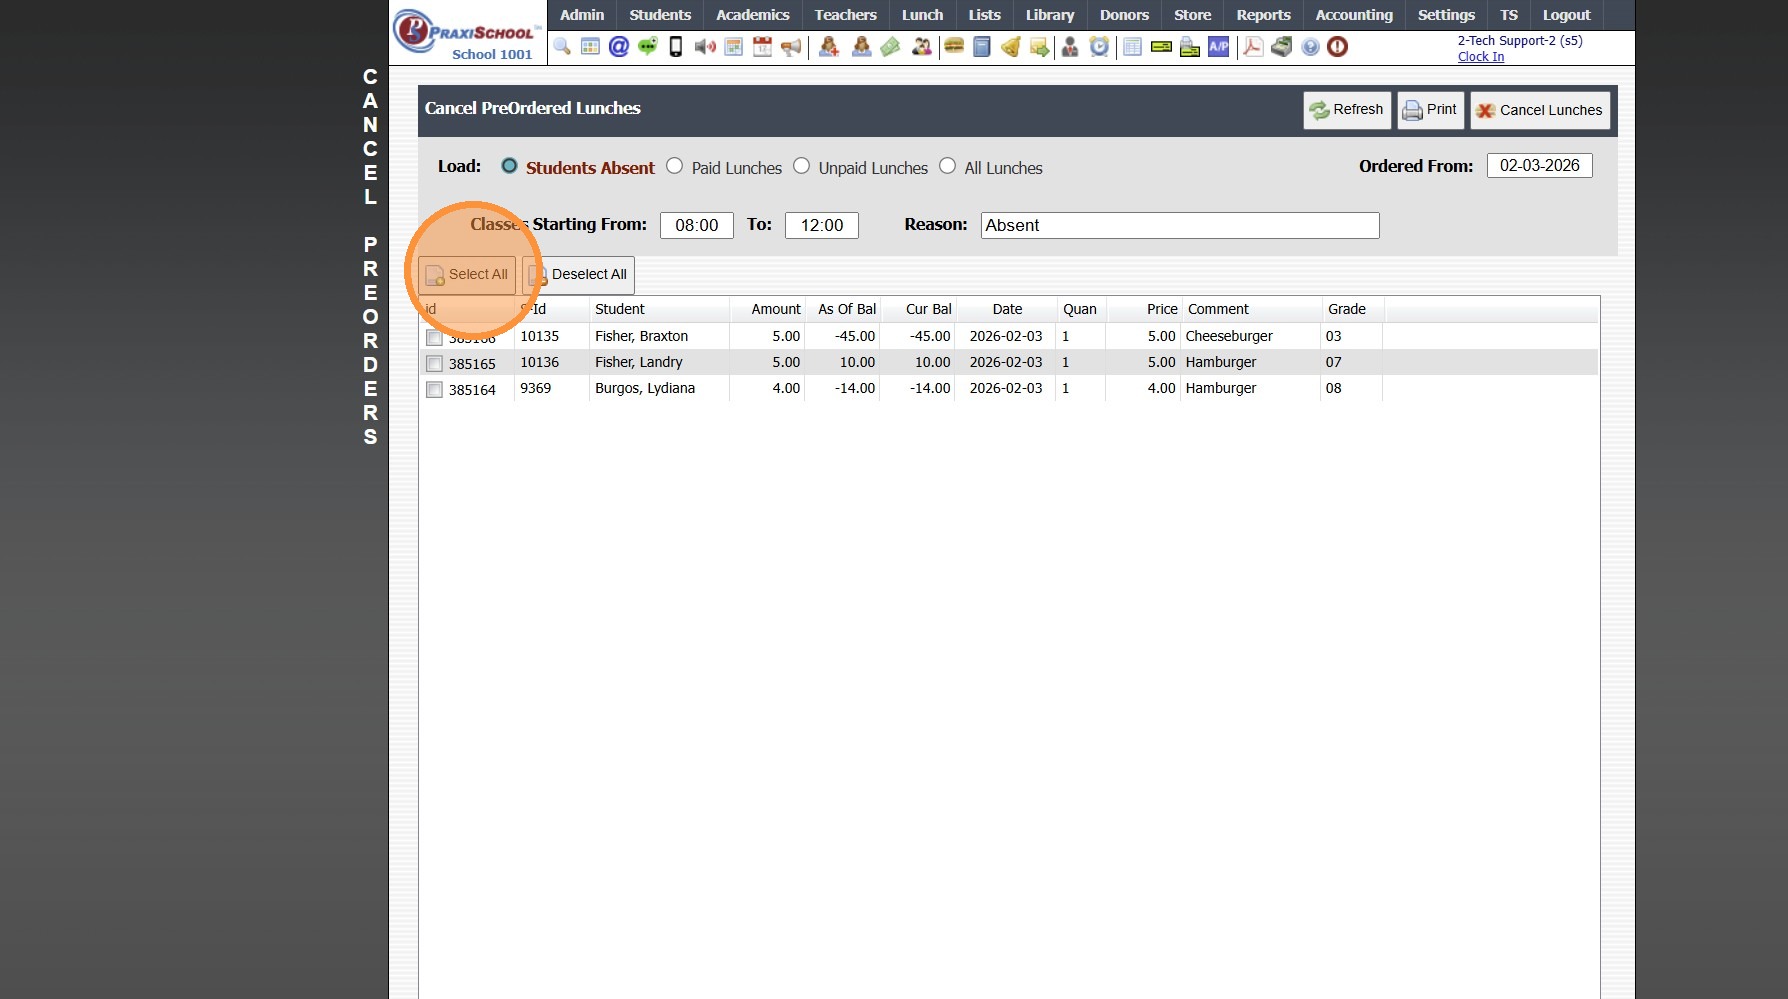The width and height of the screenshot is (1788, 999).
Task: Click the spreadsheet list table icon
Action: tap(1132, 47)
